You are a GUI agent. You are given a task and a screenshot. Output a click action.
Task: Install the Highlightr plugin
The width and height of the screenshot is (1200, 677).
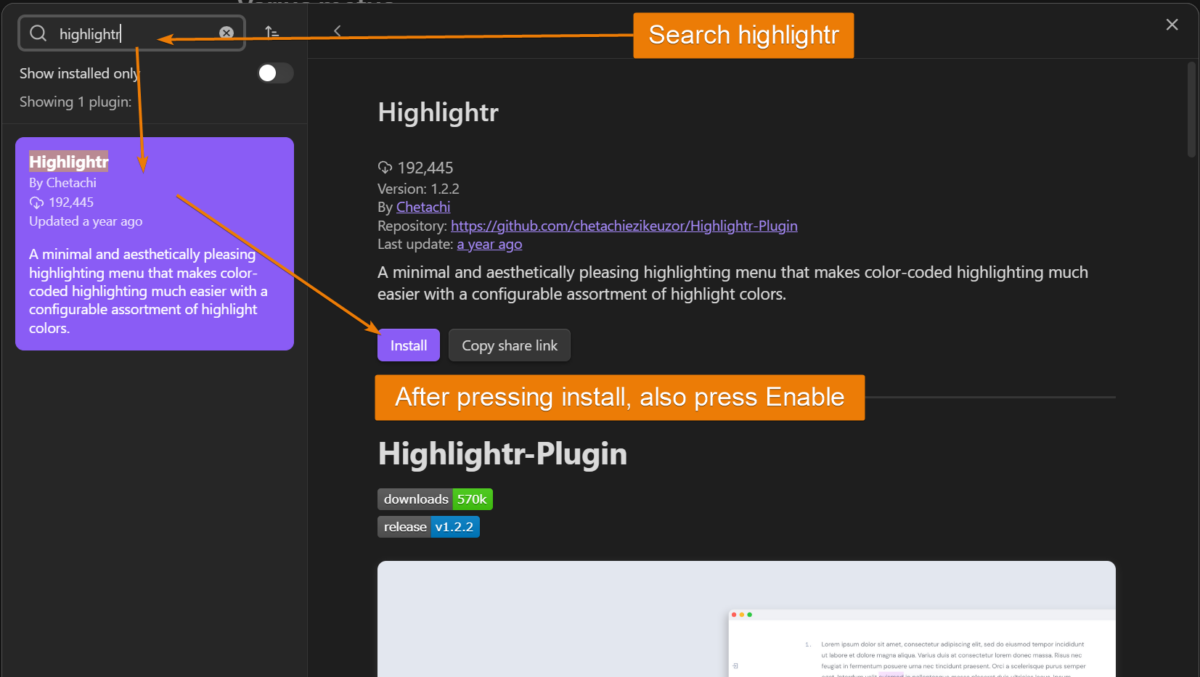pos(408,344)
